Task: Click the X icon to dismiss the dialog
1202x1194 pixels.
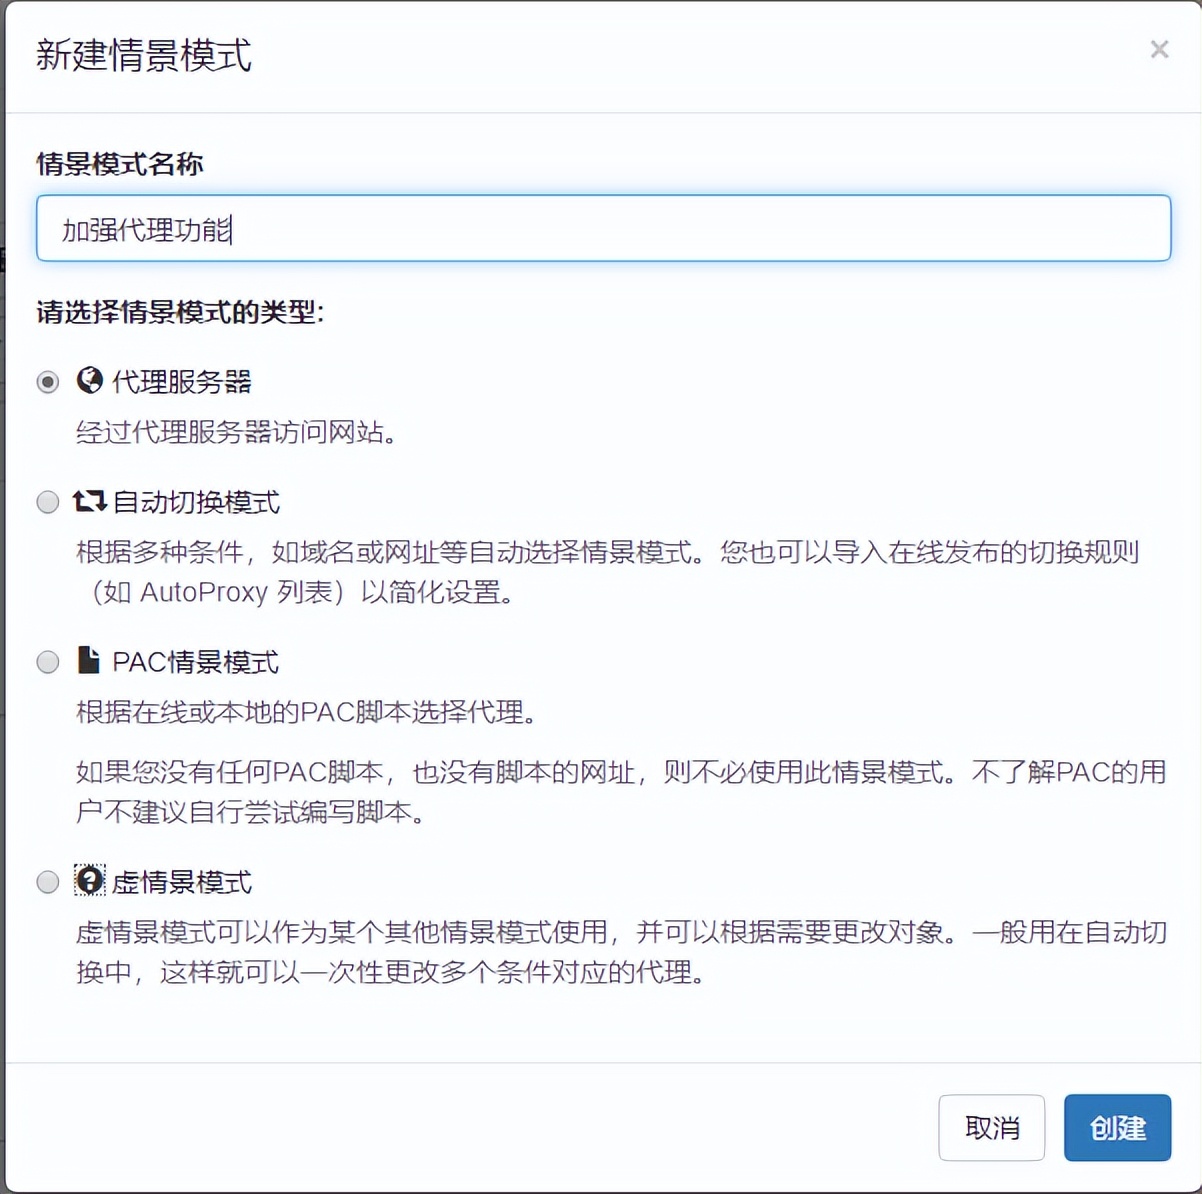Action: [1158, 49]
